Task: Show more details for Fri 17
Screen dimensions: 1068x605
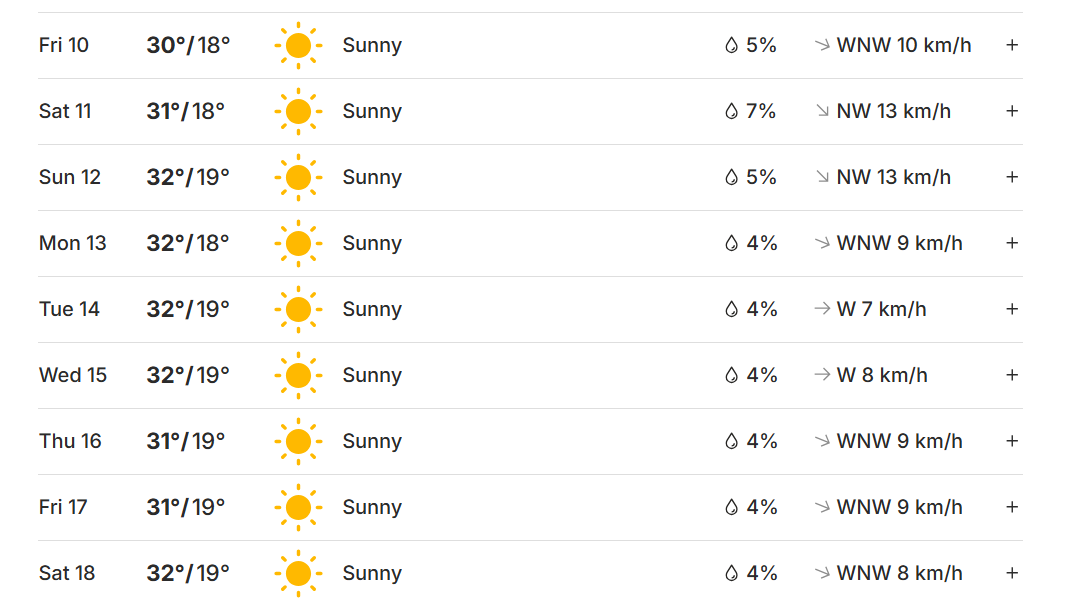Action: (x=1012, y=507)
